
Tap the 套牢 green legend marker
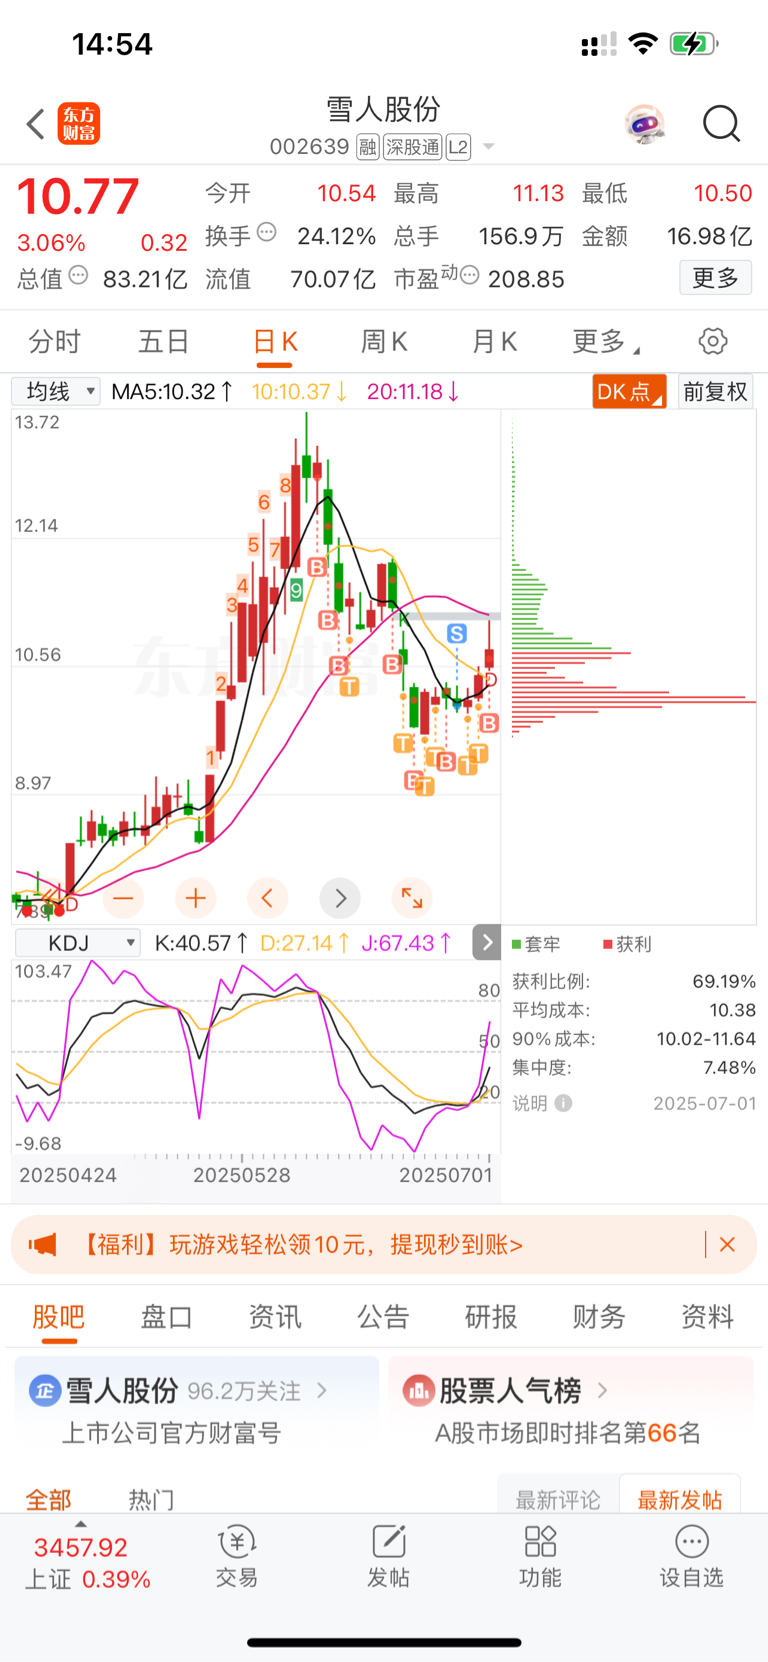point(517,944)
